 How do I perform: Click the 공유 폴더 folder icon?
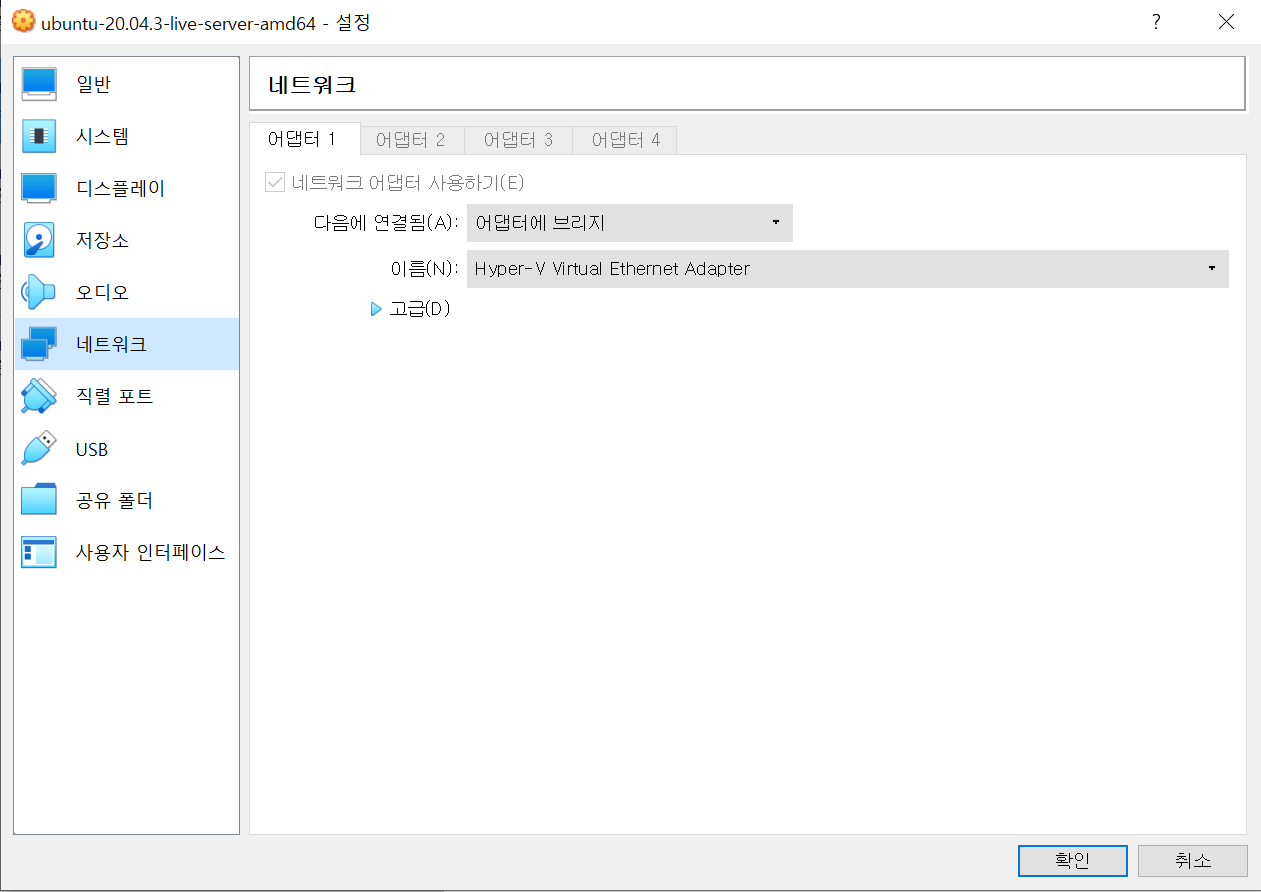point(39,500)
